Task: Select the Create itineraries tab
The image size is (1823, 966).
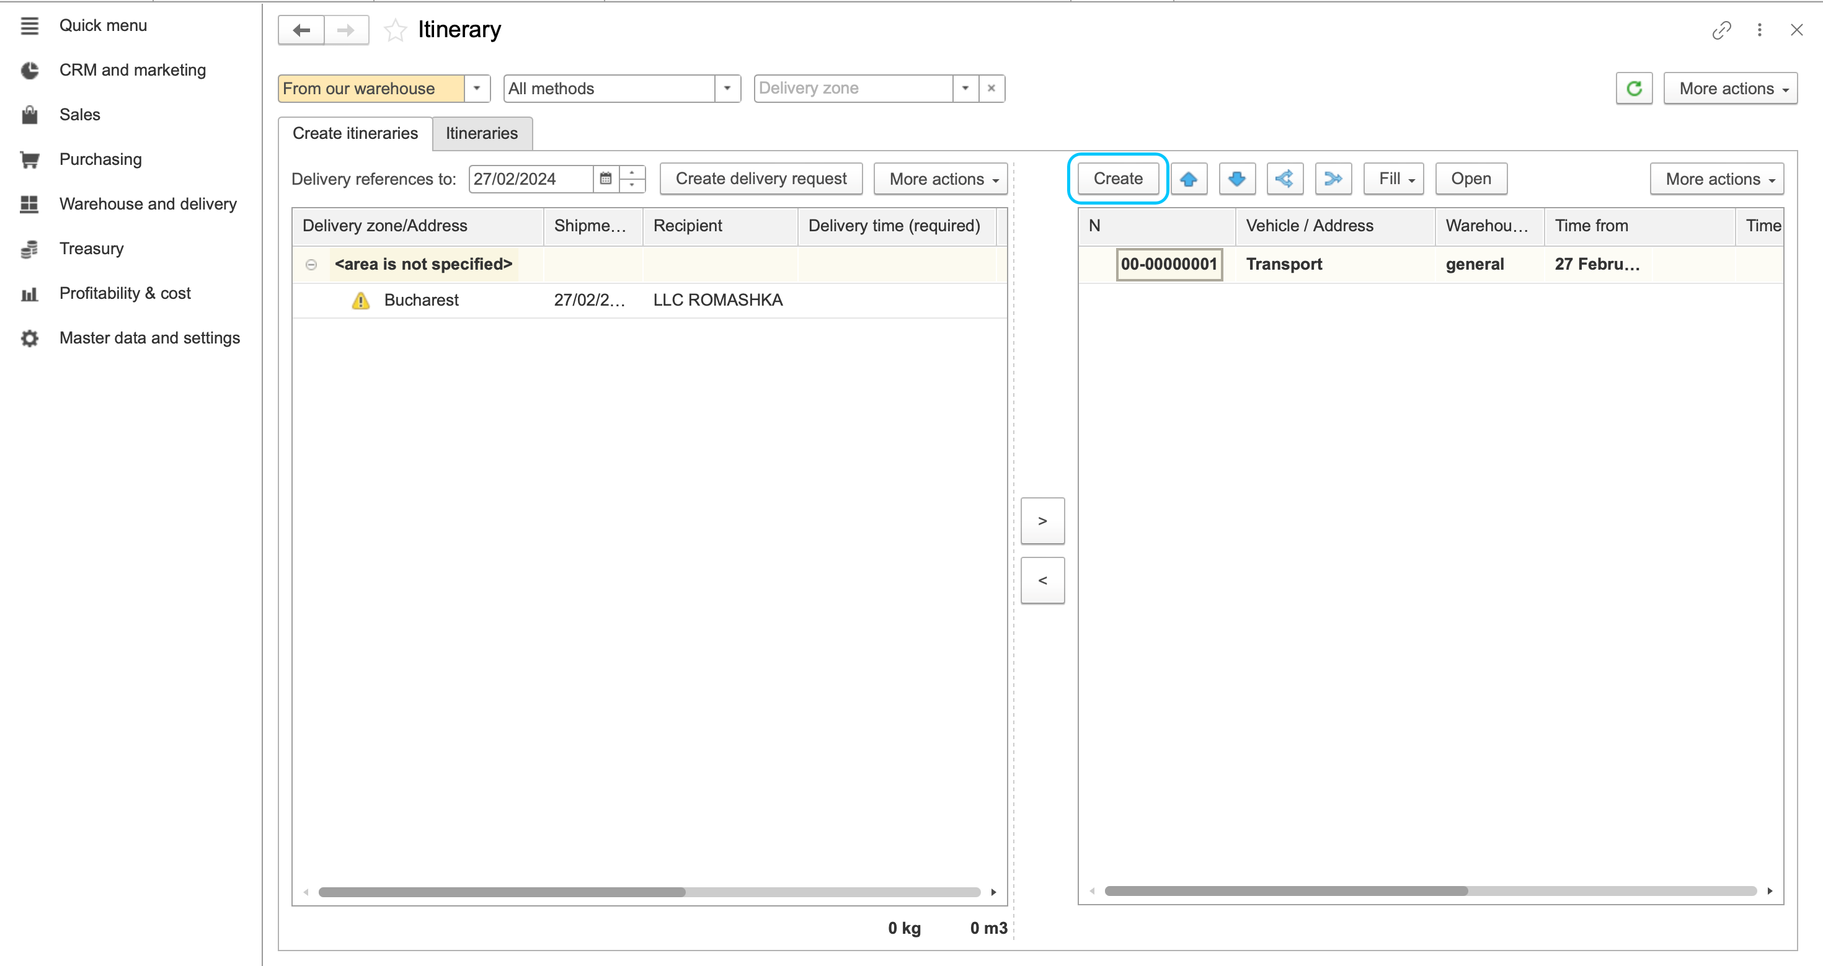Action: coord(355,133)
